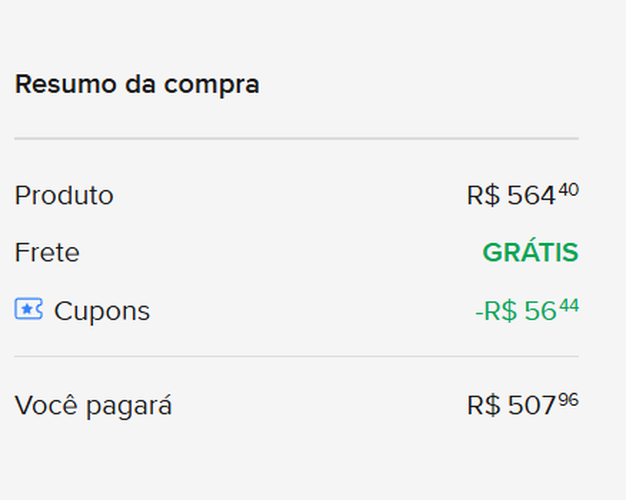The height and width of the screenshot is (500, 626).
Task: Click the green GRÁTIS shipping text
Action: click(x=530, y=253)
